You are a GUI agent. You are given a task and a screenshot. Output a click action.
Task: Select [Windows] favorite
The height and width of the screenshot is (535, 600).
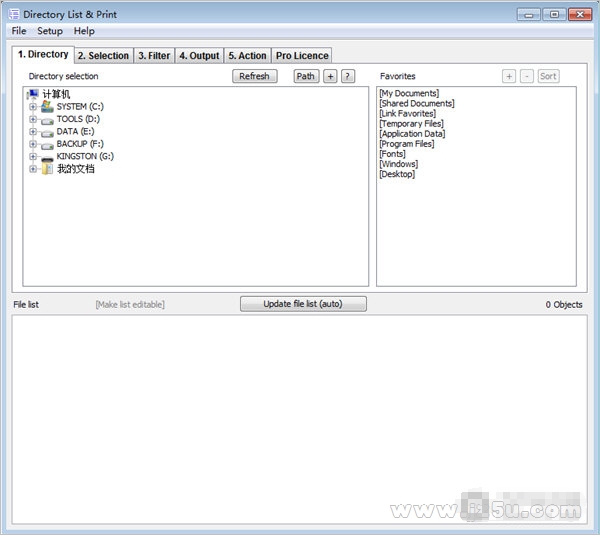[398, 164]
